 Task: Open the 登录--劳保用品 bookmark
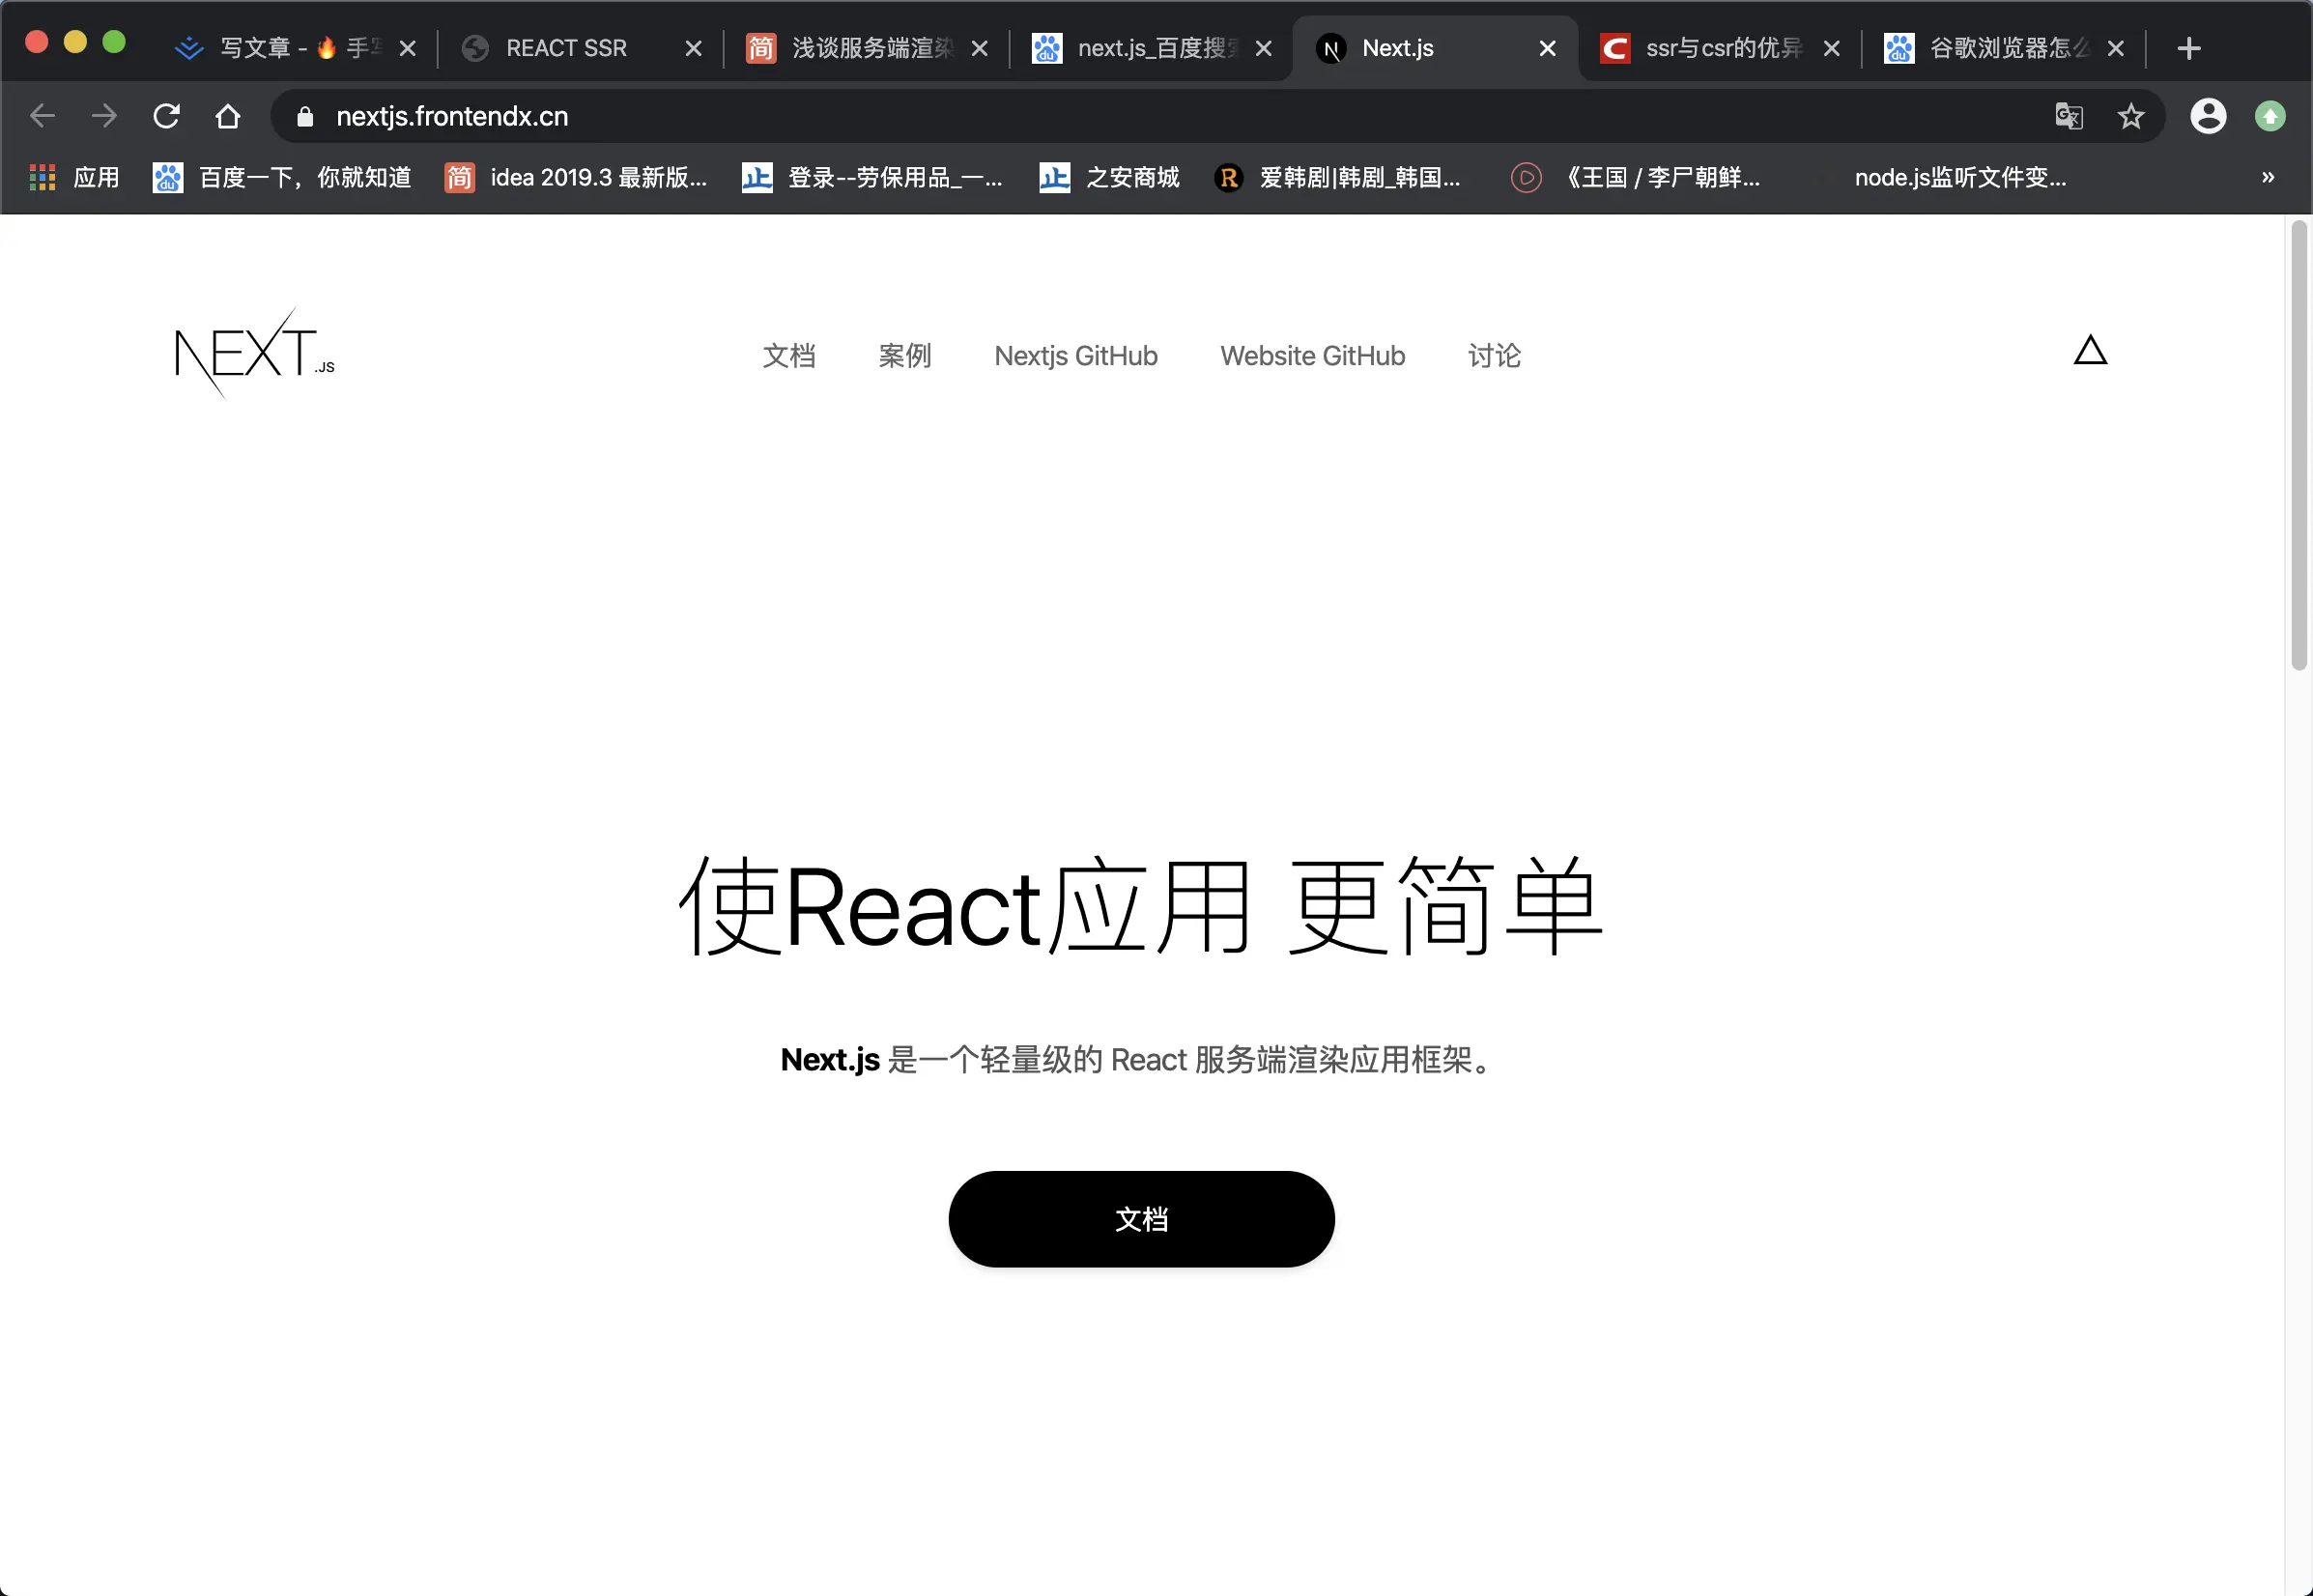[872, 178]
